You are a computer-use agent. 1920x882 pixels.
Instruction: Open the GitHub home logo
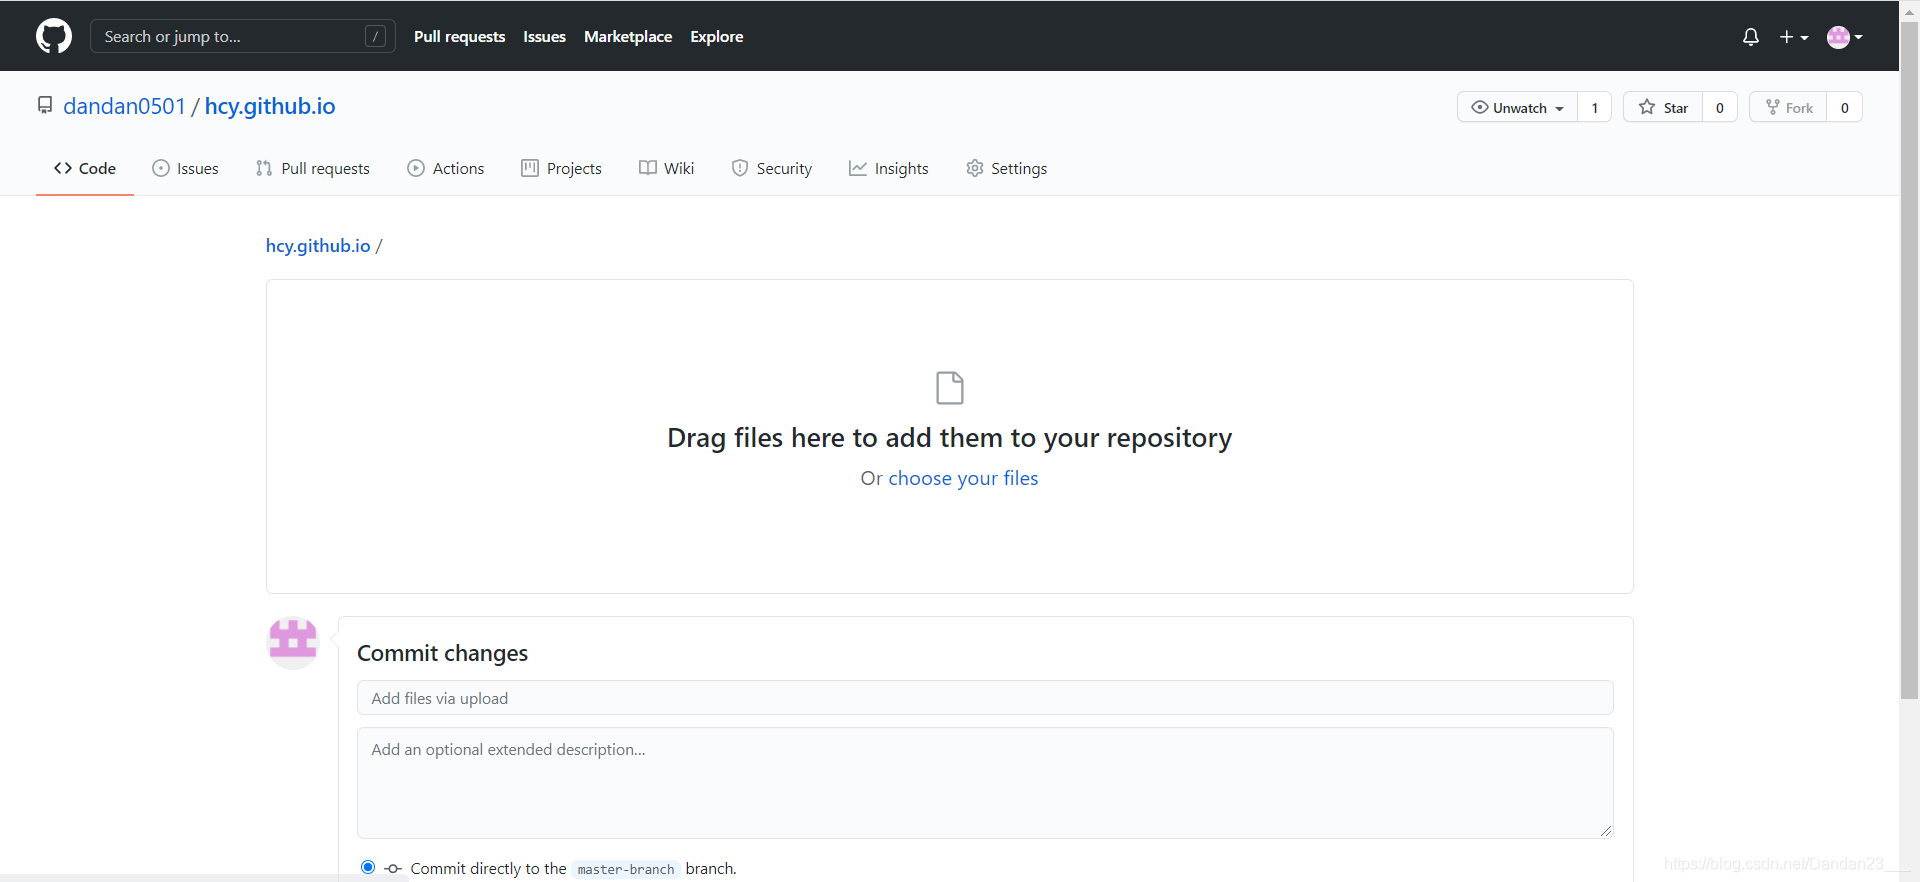[x=54, y=36]
